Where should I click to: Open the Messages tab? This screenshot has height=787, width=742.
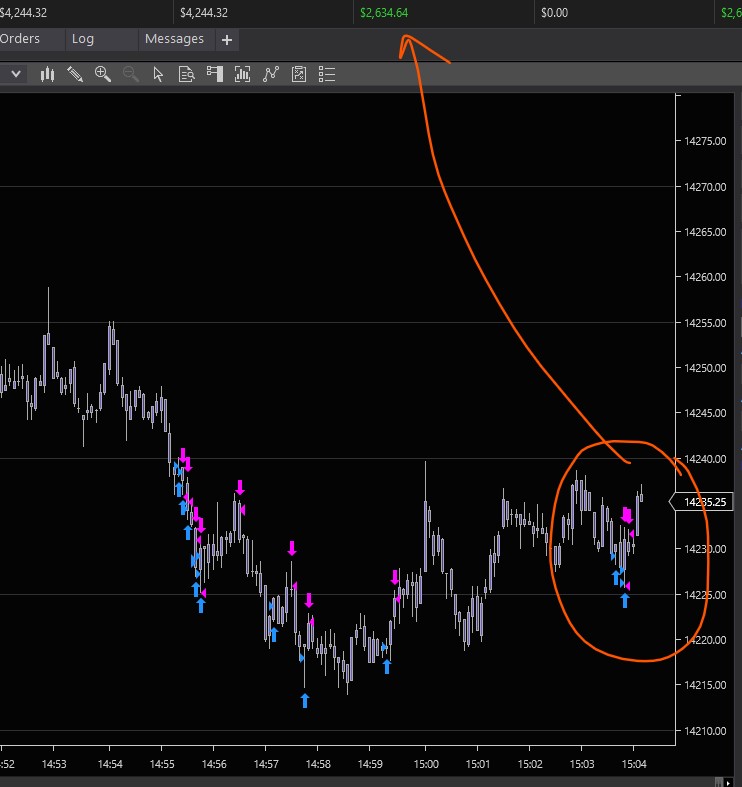point(174,39)
